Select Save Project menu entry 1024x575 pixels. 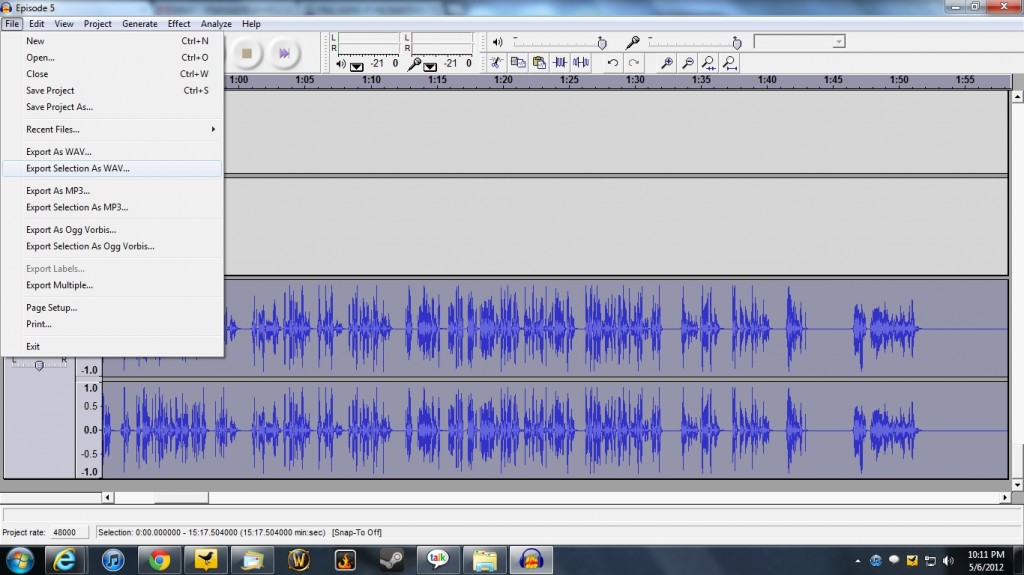point(112,90)
